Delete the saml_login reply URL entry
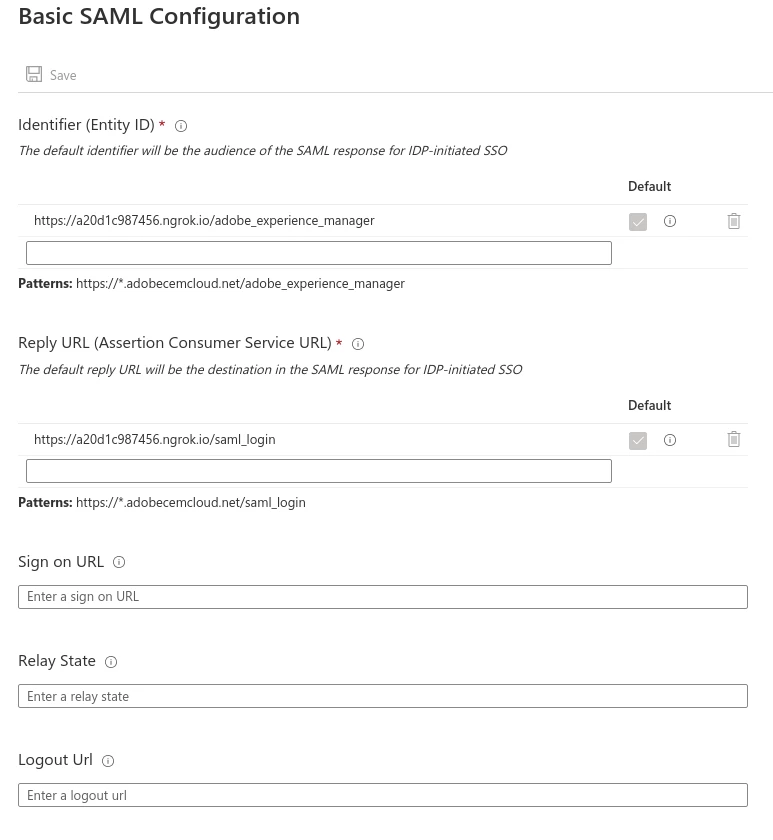Viewport: 773px width, 840px height. click(734, 439)
